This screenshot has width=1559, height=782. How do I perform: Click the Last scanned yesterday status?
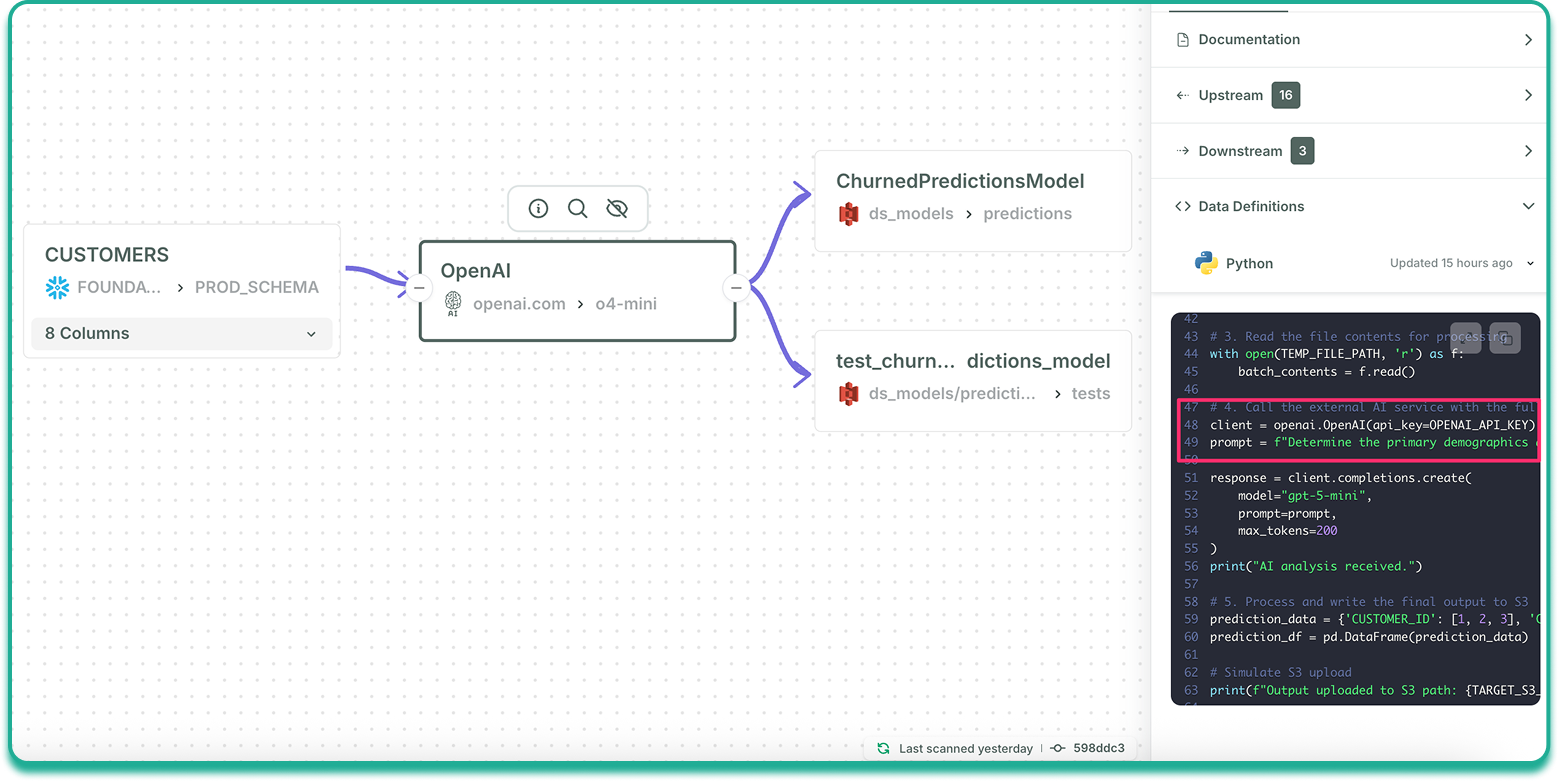pos(966,748)
